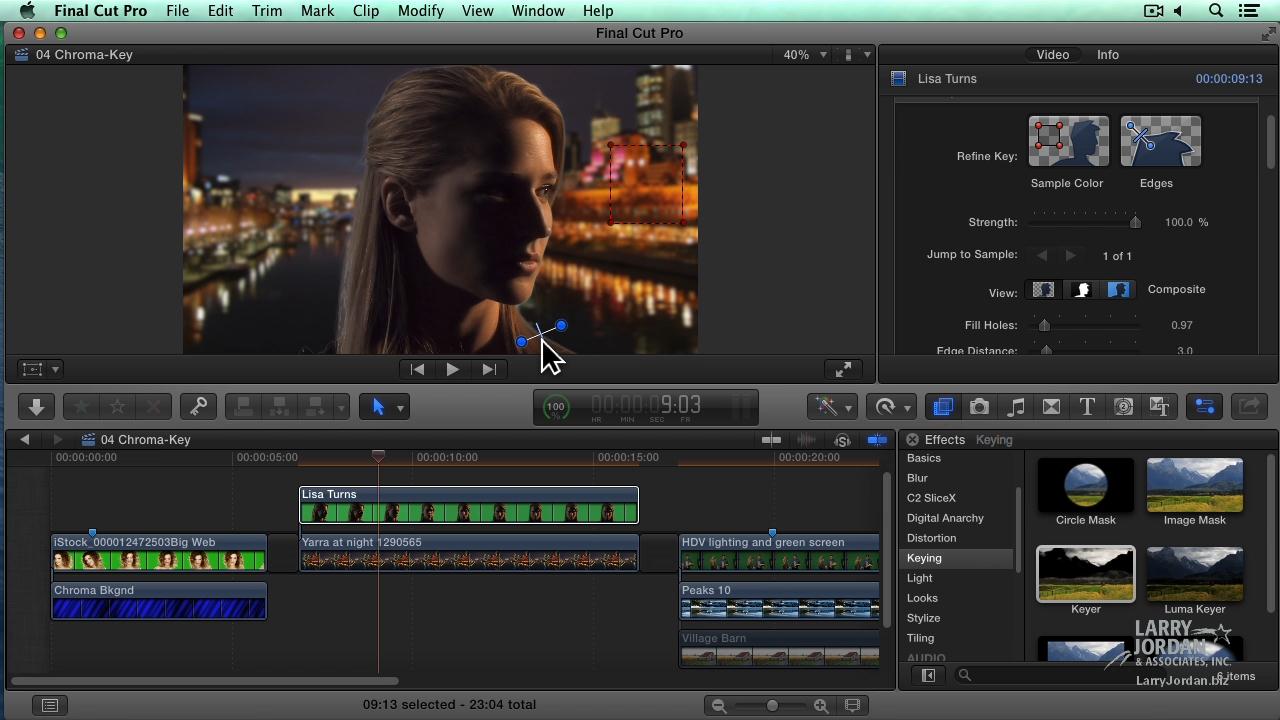The height and width of the screenshot is (720, 1280).
Task: Open the Transitions browser
Action: point(1051,407)
